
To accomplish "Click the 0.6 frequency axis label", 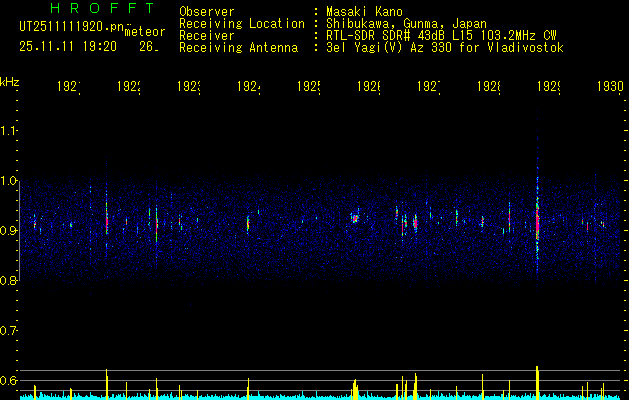I will pyautogui.click(x=9, y=380).
